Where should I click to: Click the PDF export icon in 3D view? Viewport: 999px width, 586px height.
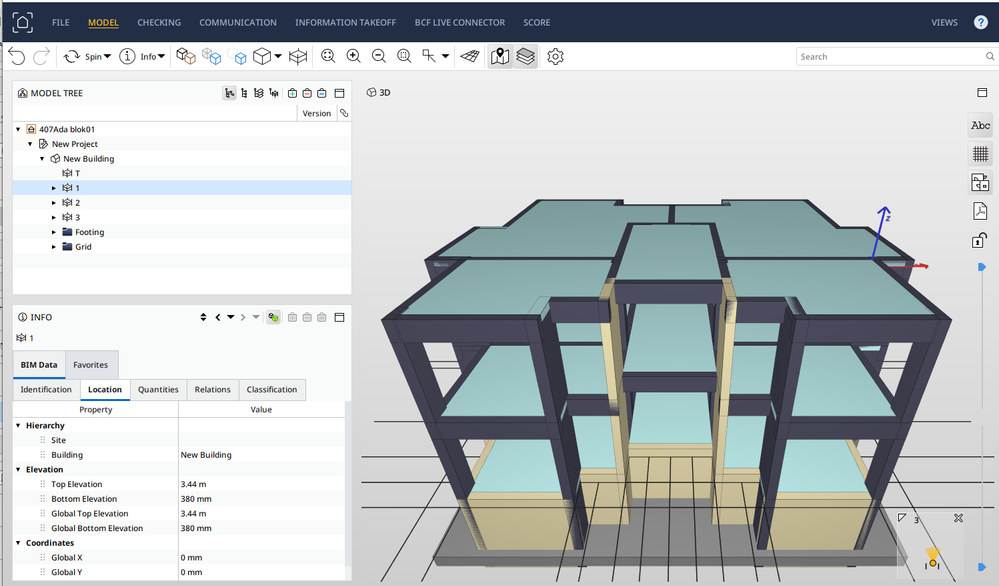pyautogui.click(x=980, y=211)
